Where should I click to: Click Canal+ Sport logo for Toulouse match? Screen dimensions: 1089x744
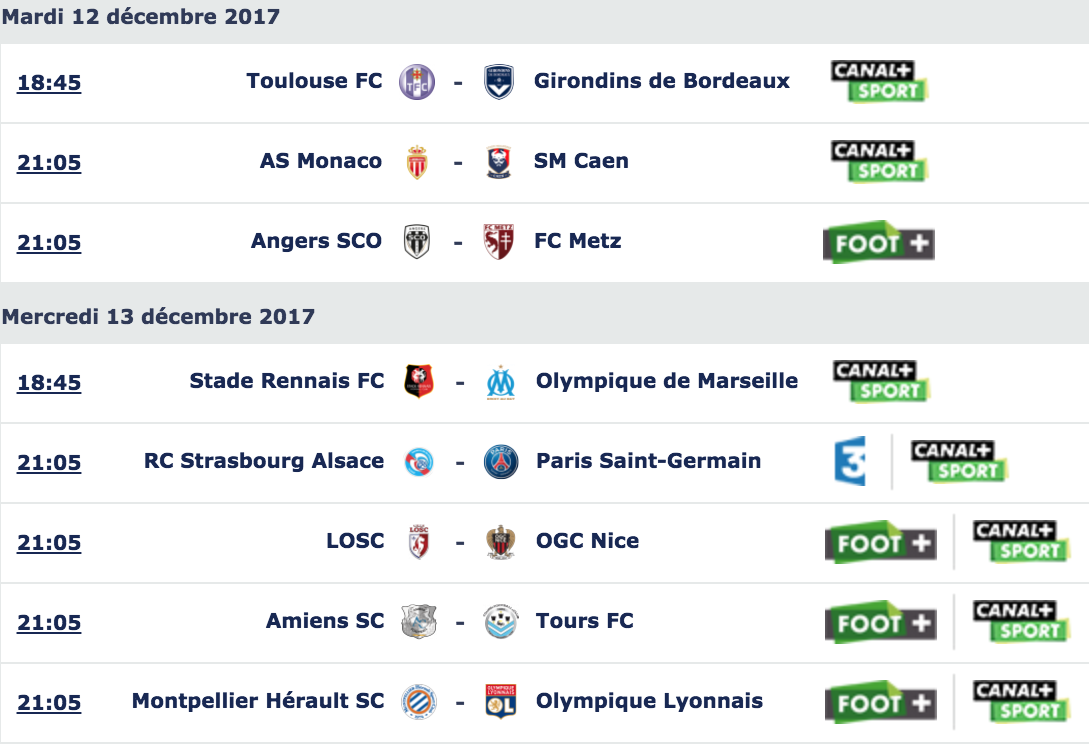[879, 81]
